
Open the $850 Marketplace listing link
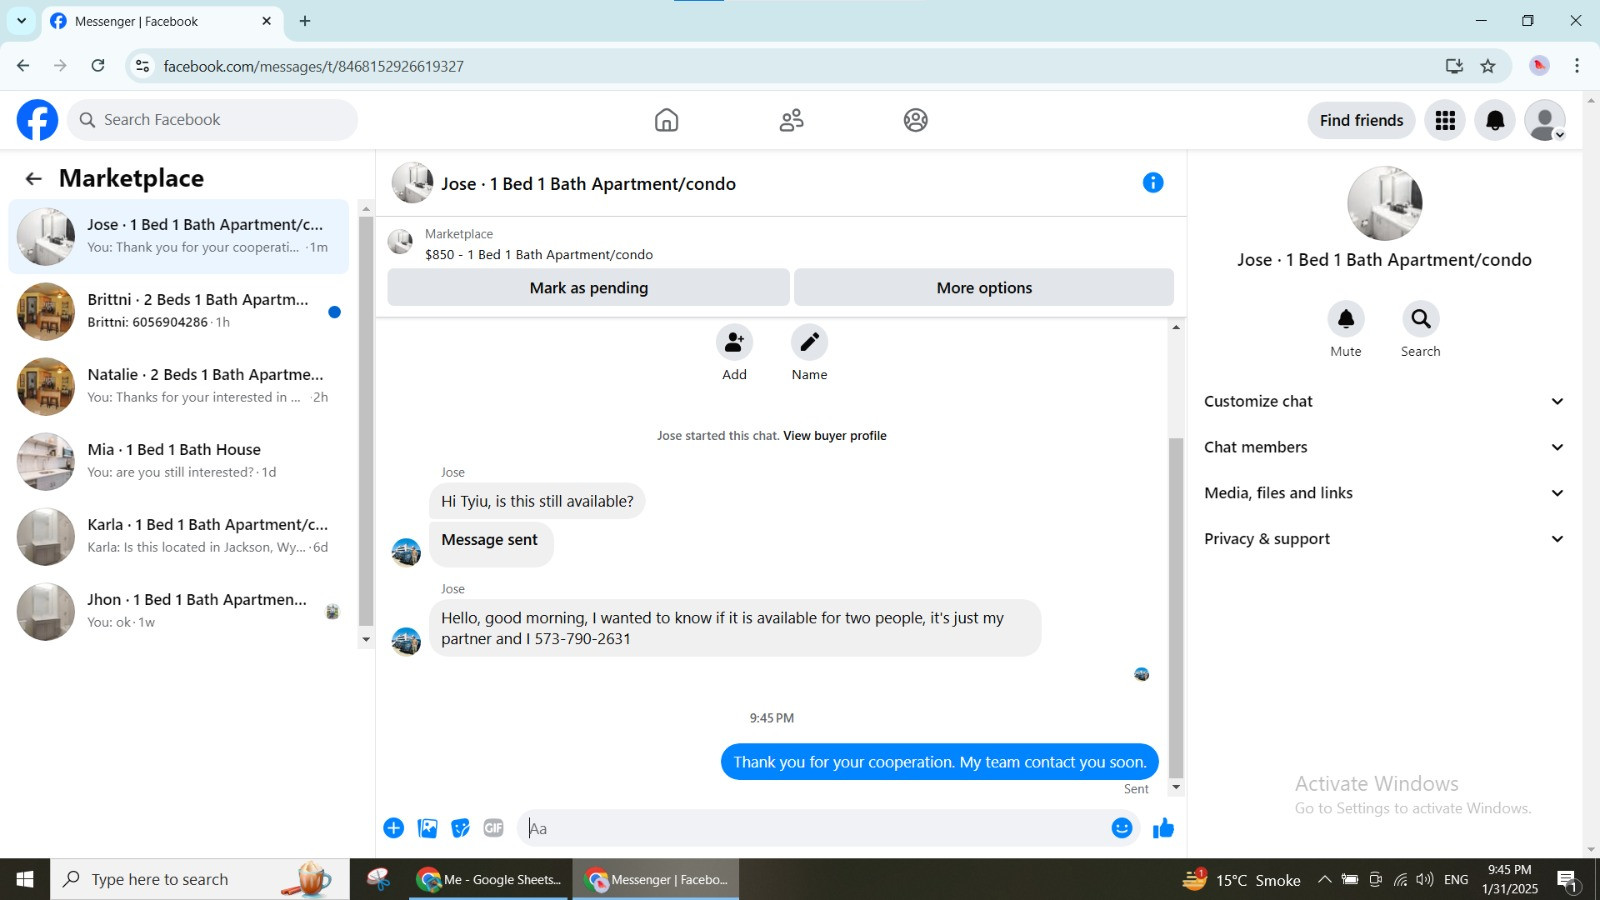tap(539, 255)
